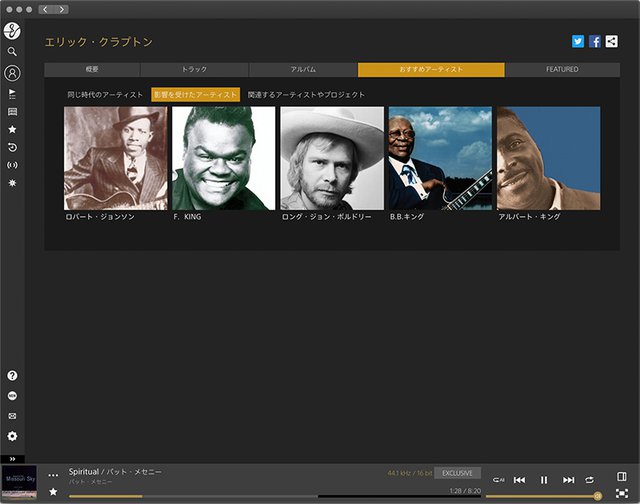The image size is (640, 504).
Task: Toggle the EXCLUSIVE mode badge
Action: click(x=457, y=472)
